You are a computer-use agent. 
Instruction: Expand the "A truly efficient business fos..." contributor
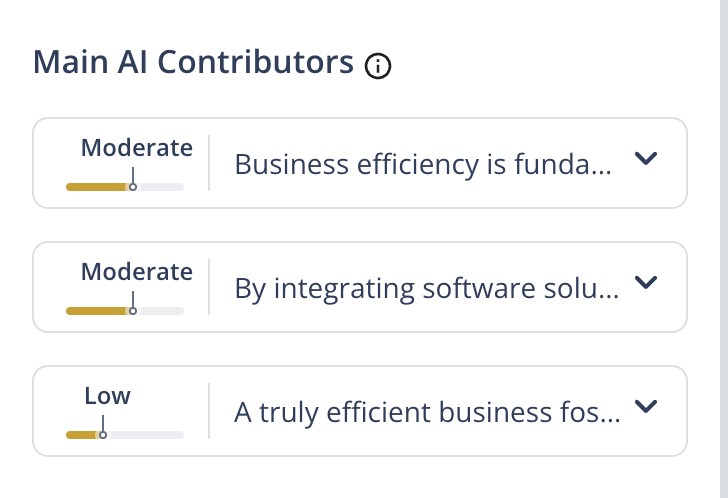coord(647,406)
